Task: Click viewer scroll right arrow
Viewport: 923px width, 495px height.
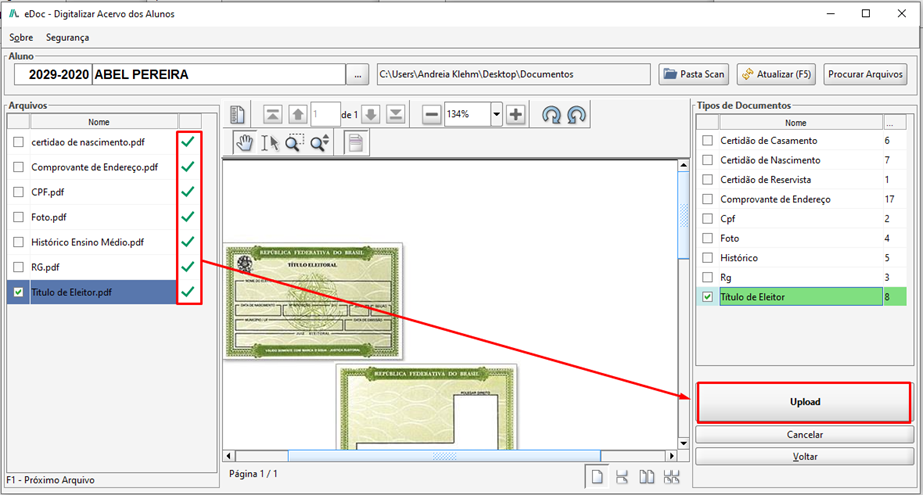Action: coord(672,456)
